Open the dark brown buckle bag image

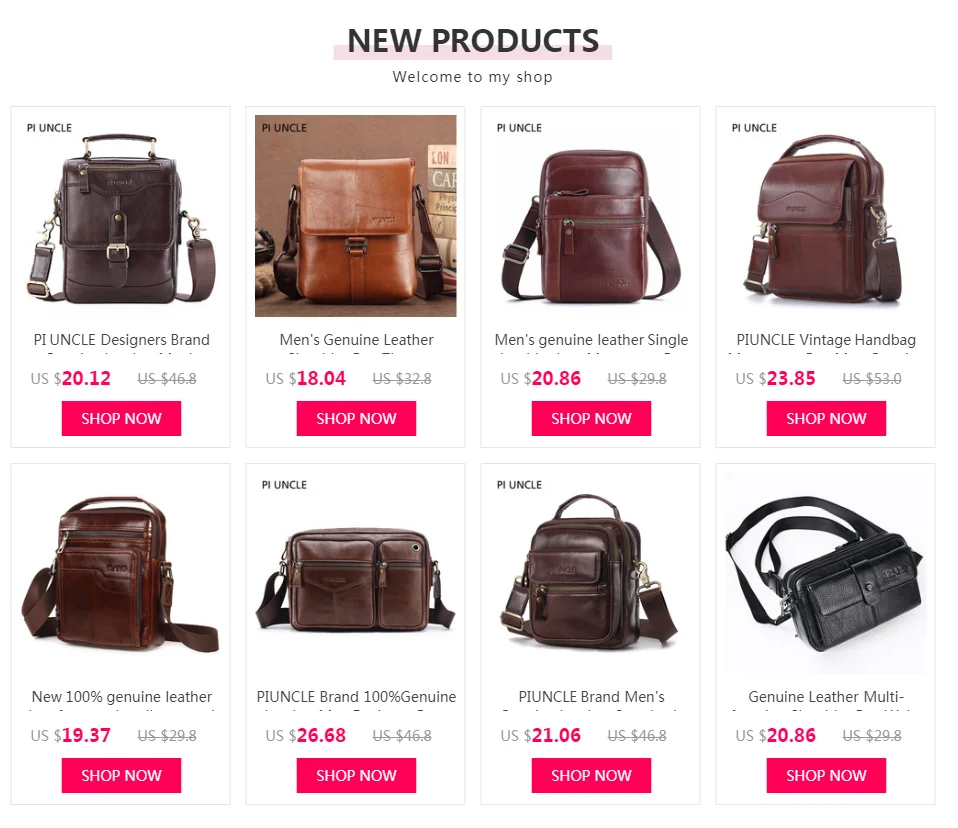point(121,216)
